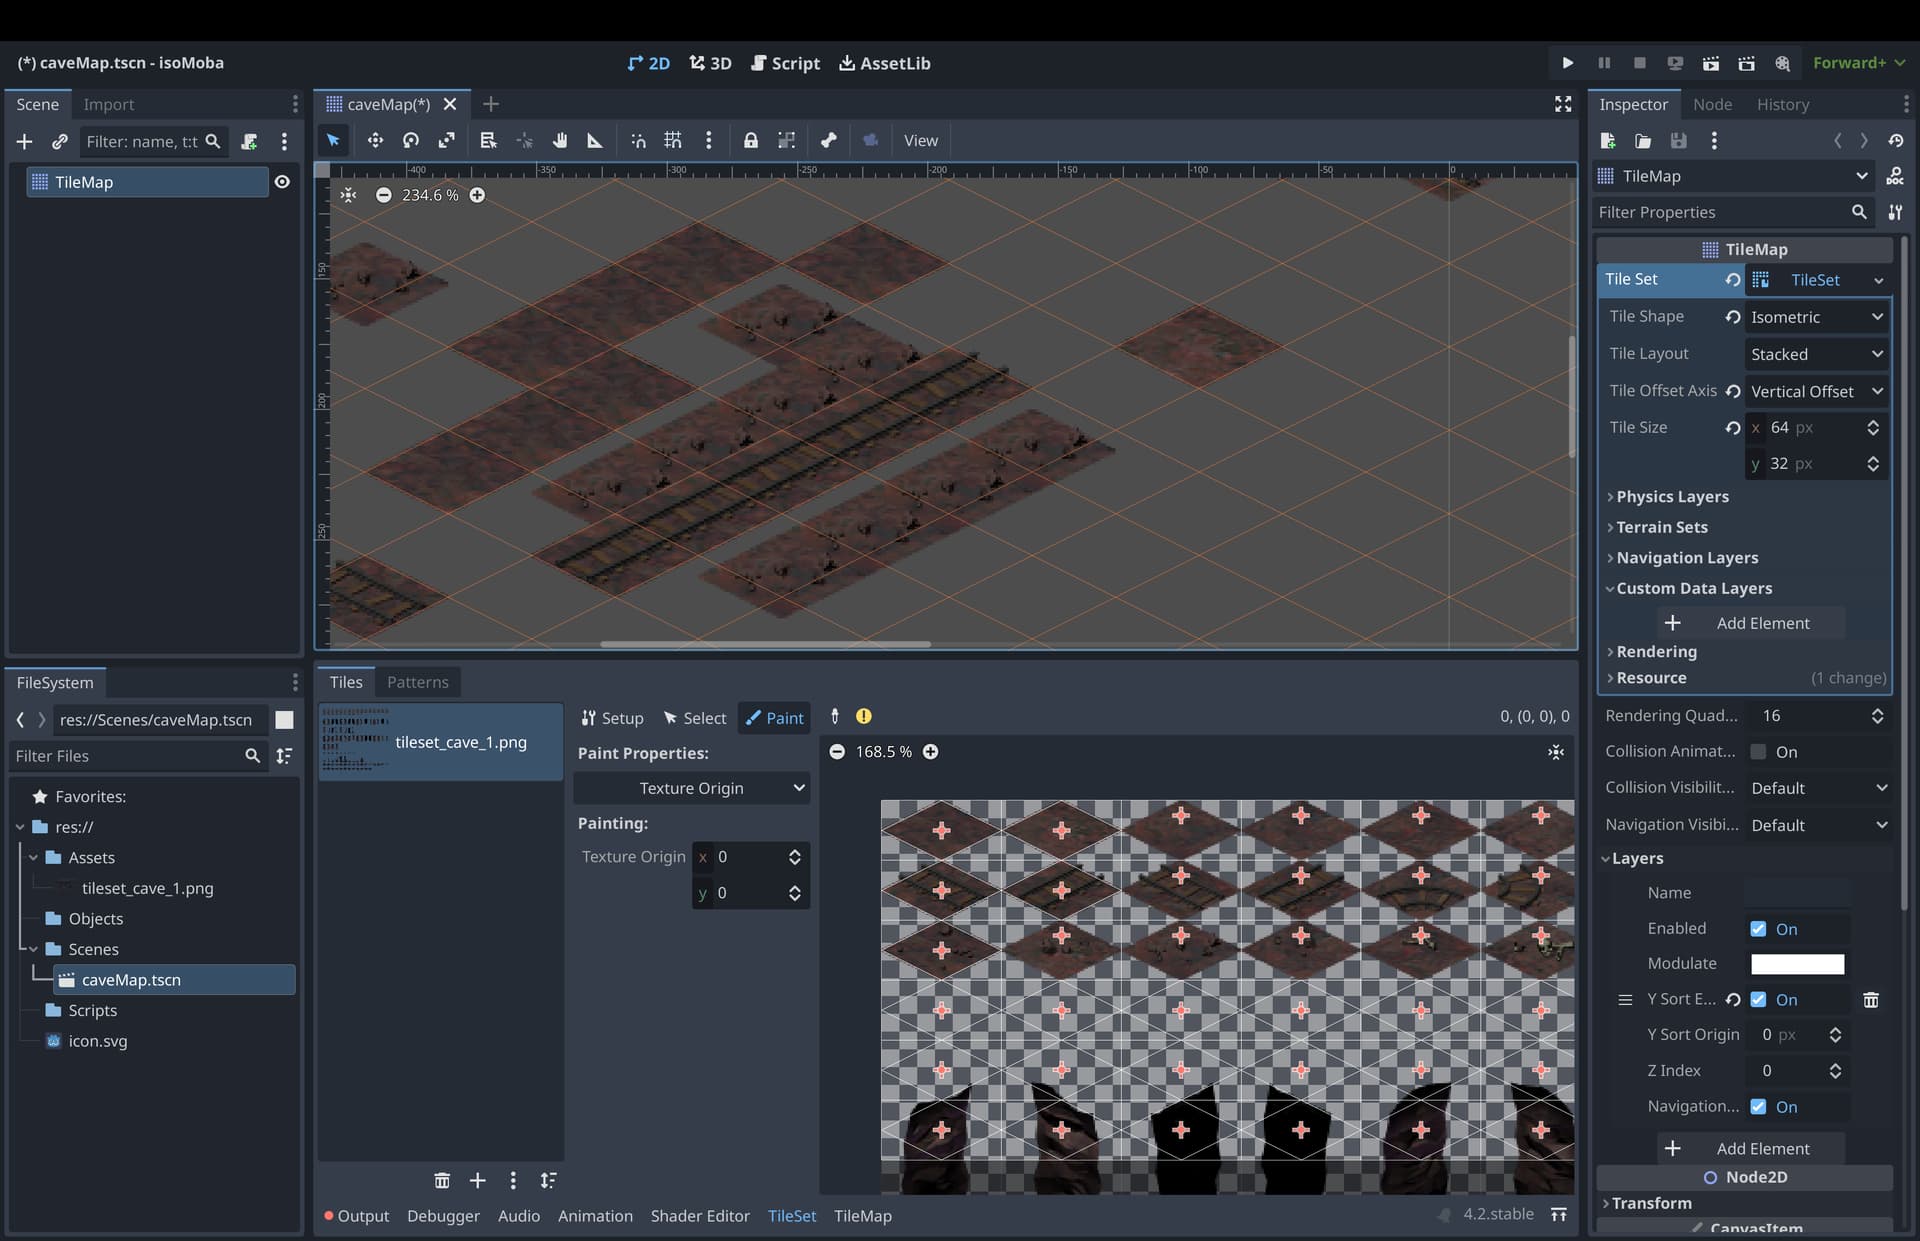Uncheck the layer Enabled checkbox
The image size is (1920, 1241).
click(1759, 928)
